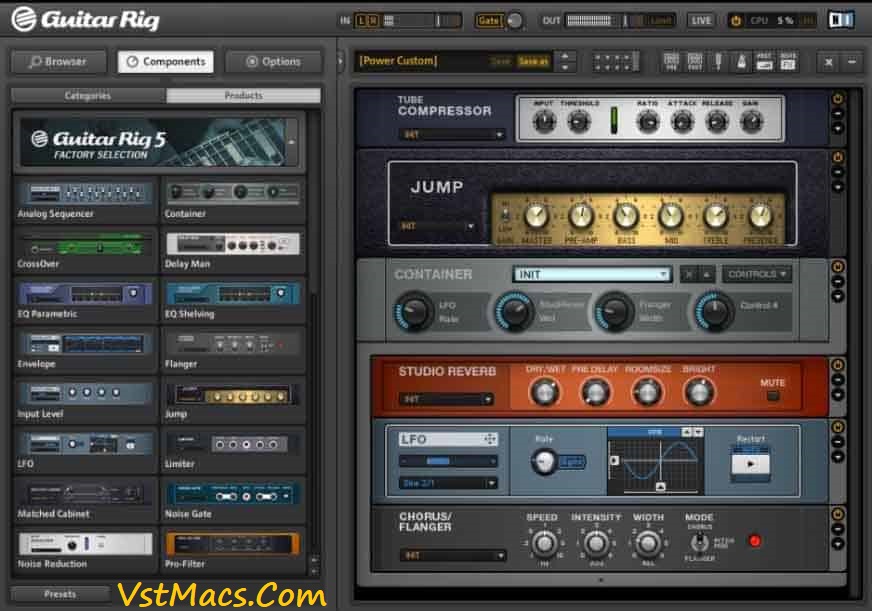Click the LFO rate slider bar

(x=440, y=460)
